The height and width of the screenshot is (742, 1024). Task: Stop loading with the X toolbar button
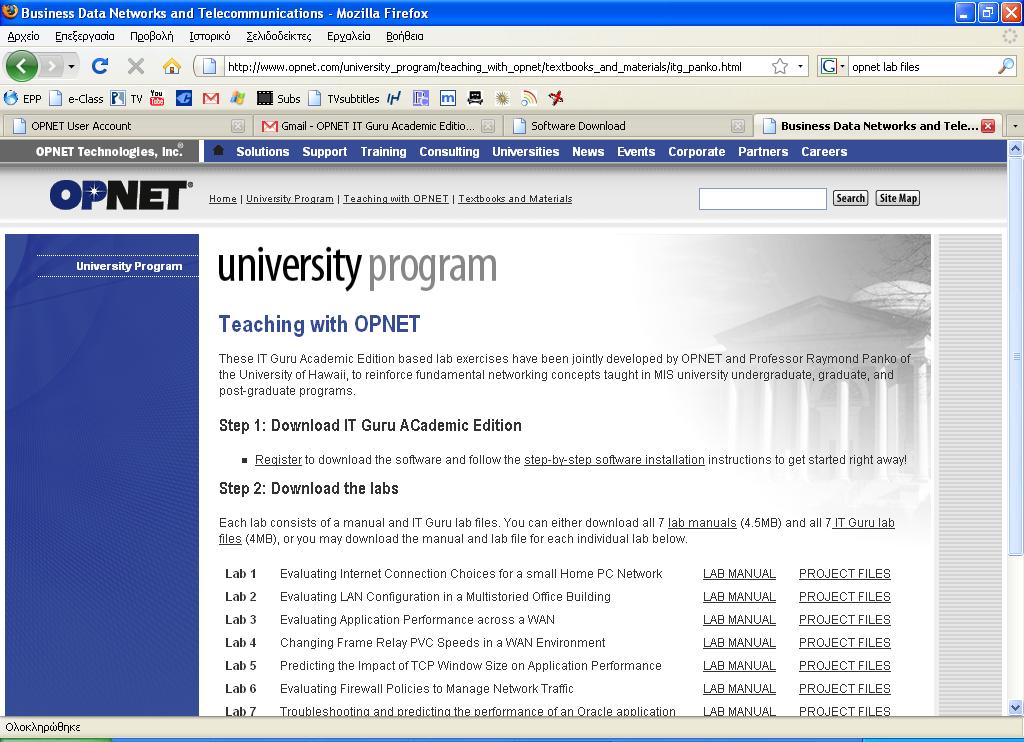(x=136, y=66)
